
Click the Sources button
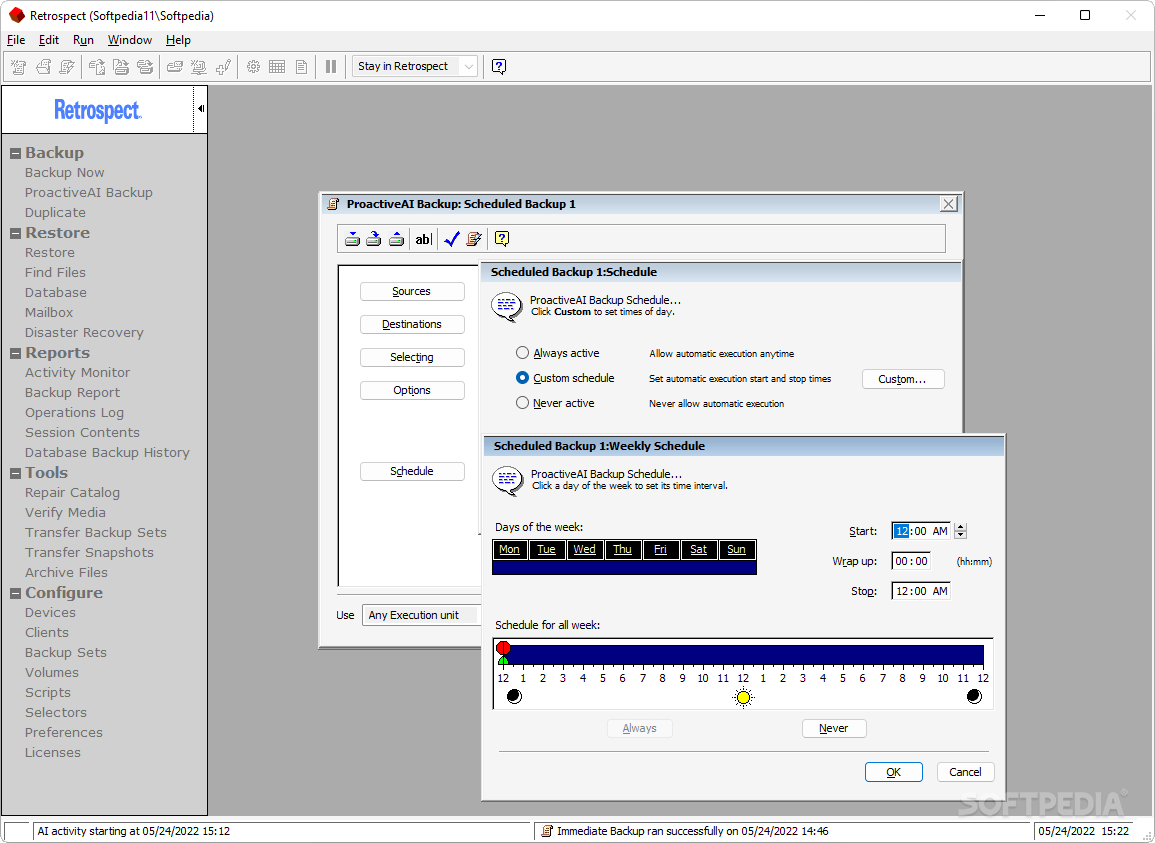point(412,292)
